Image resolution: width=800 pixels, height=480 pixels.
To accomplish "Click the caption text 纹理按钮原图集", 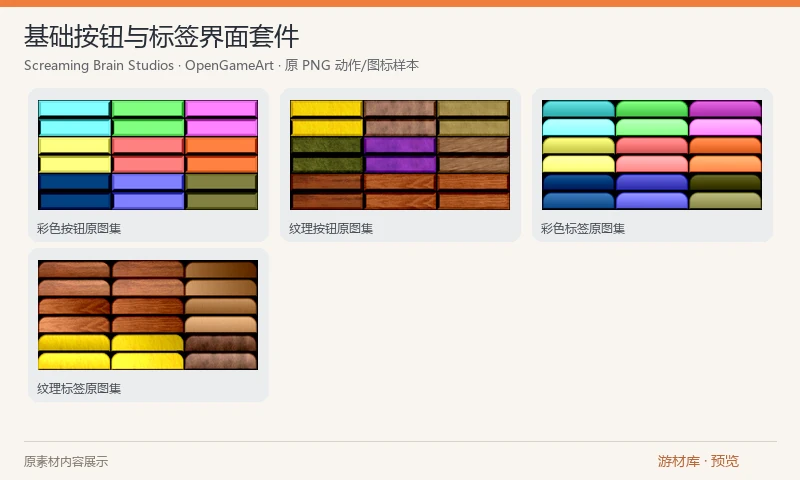I will (x=331, y=229).
